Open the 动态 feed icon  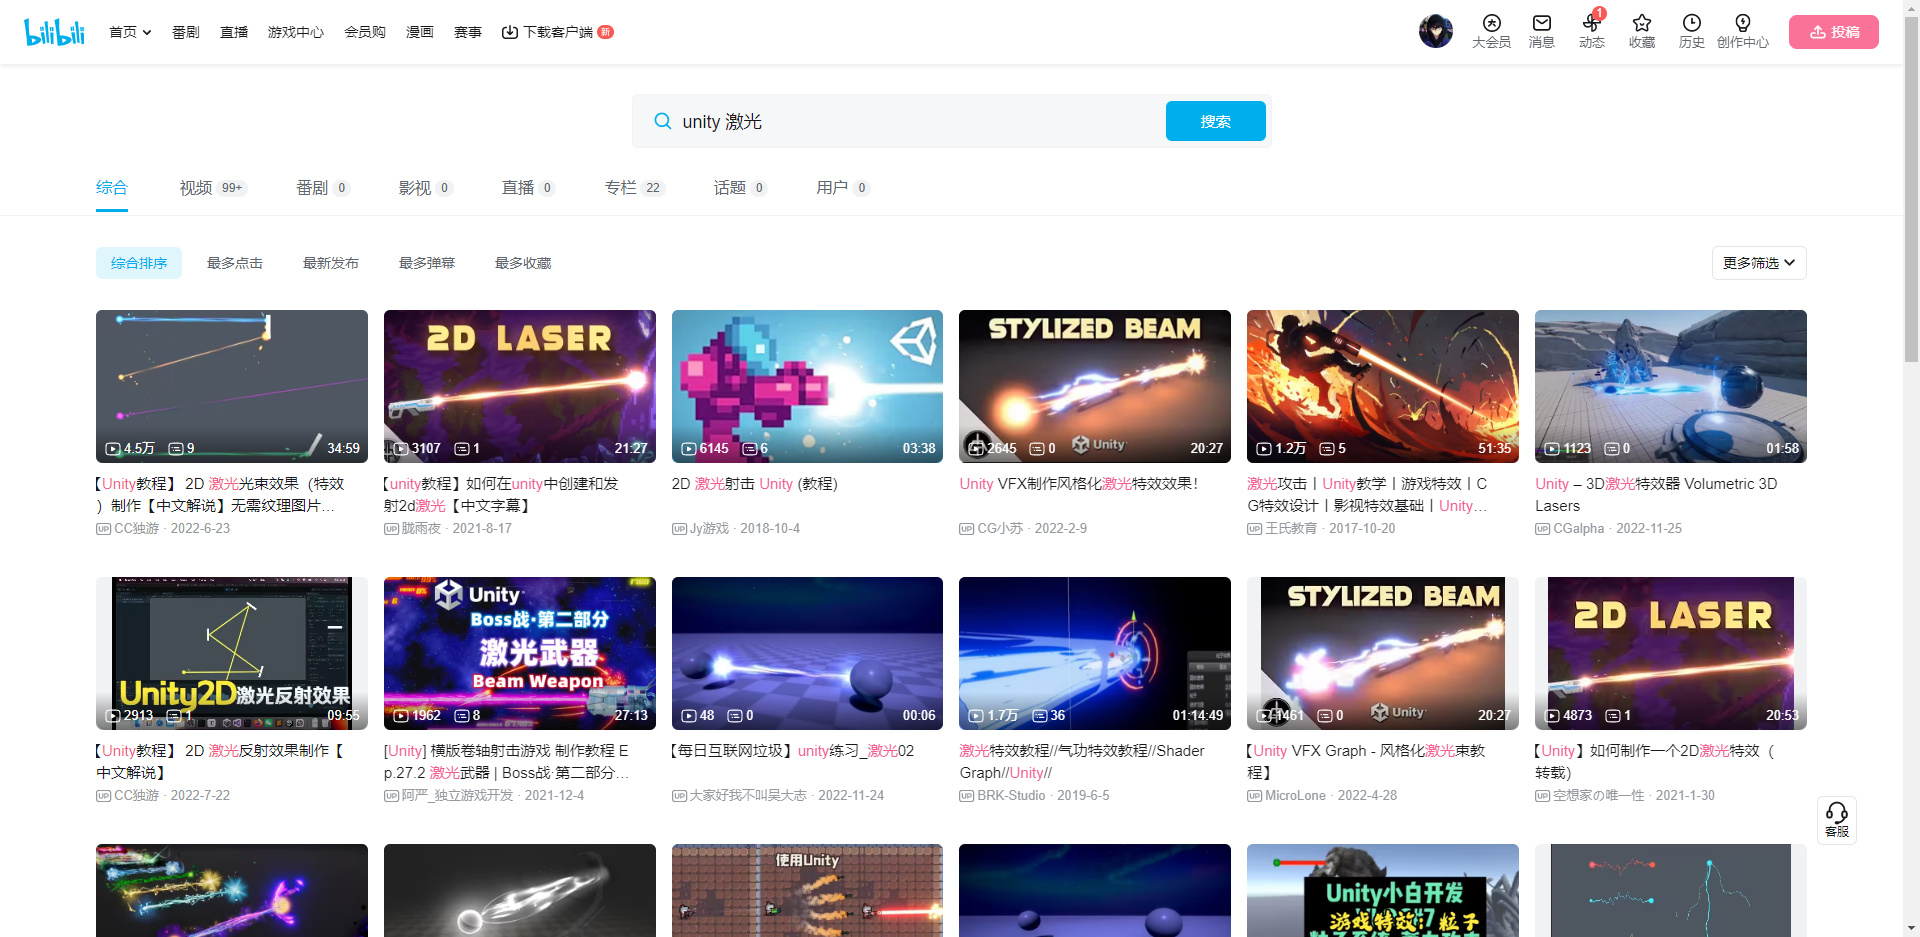[x=1591, y=31]
